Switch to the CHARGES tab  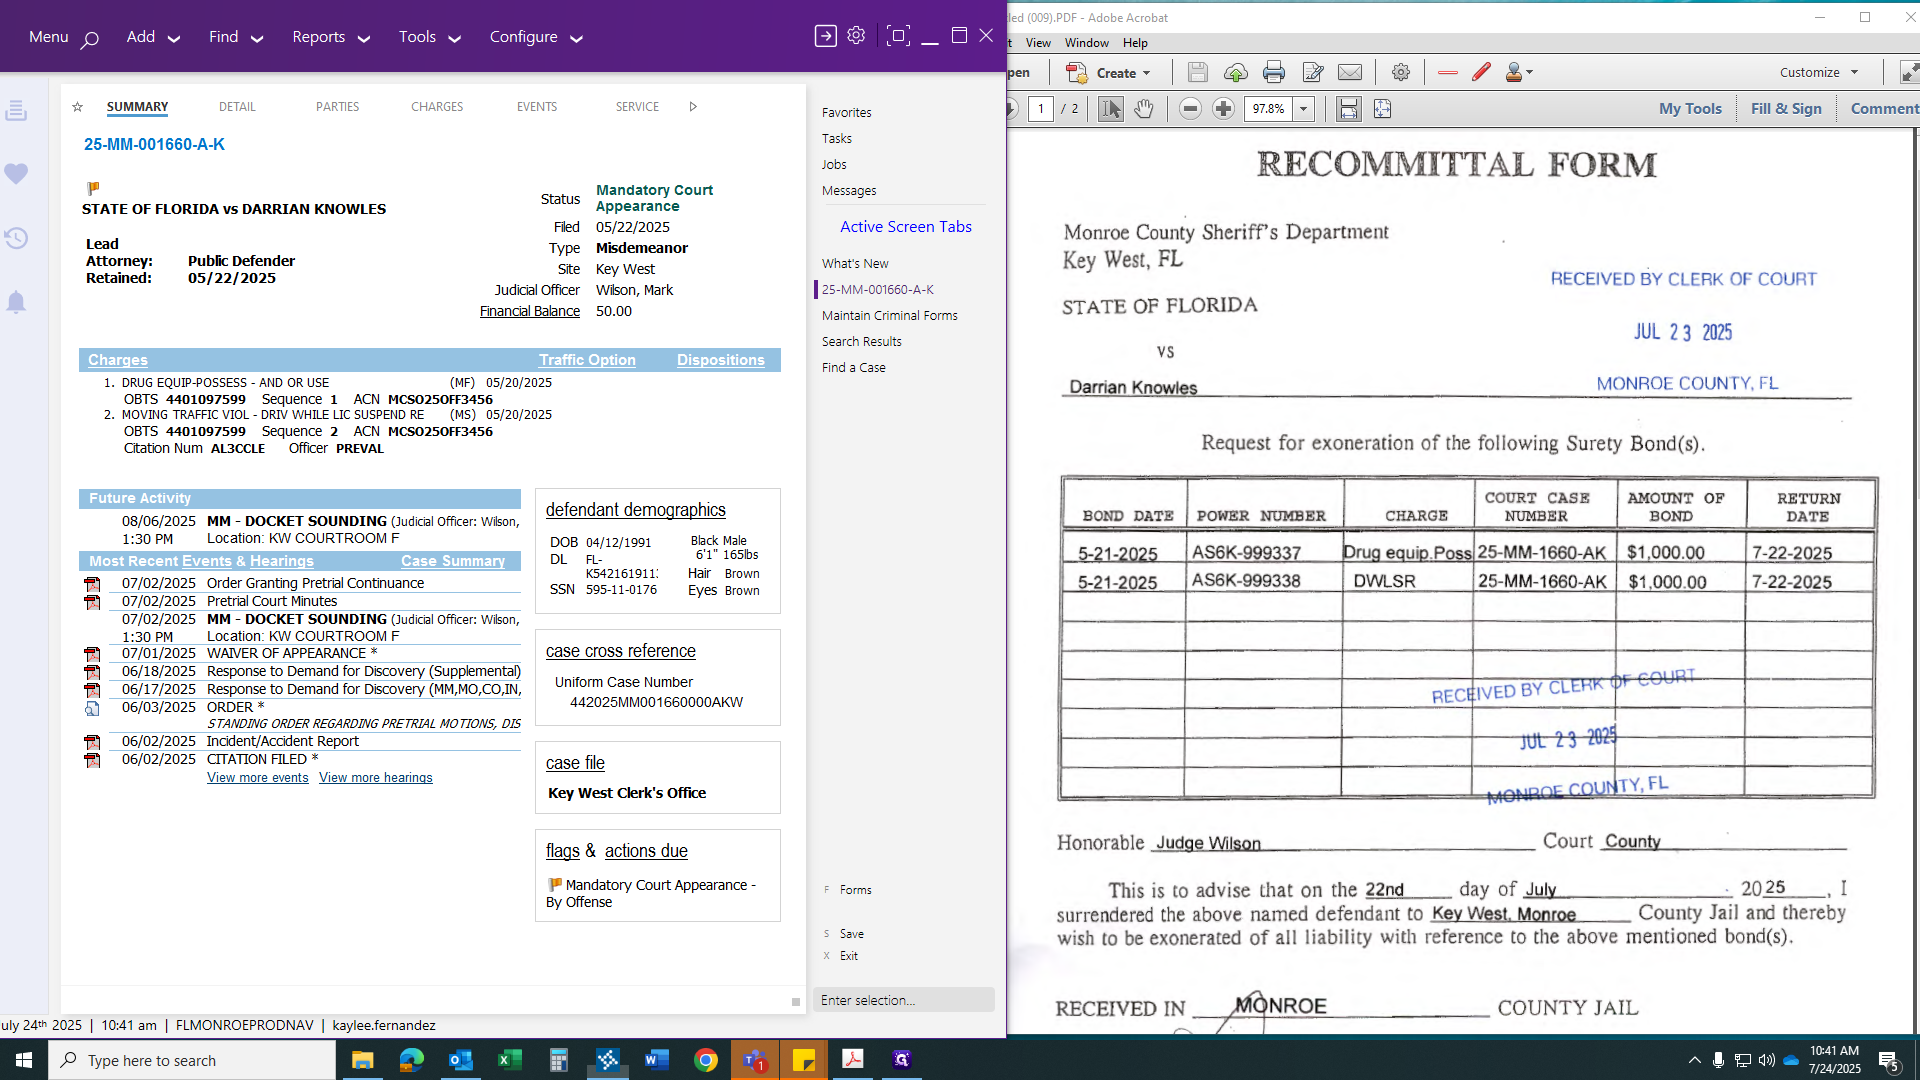pos(436,107)
